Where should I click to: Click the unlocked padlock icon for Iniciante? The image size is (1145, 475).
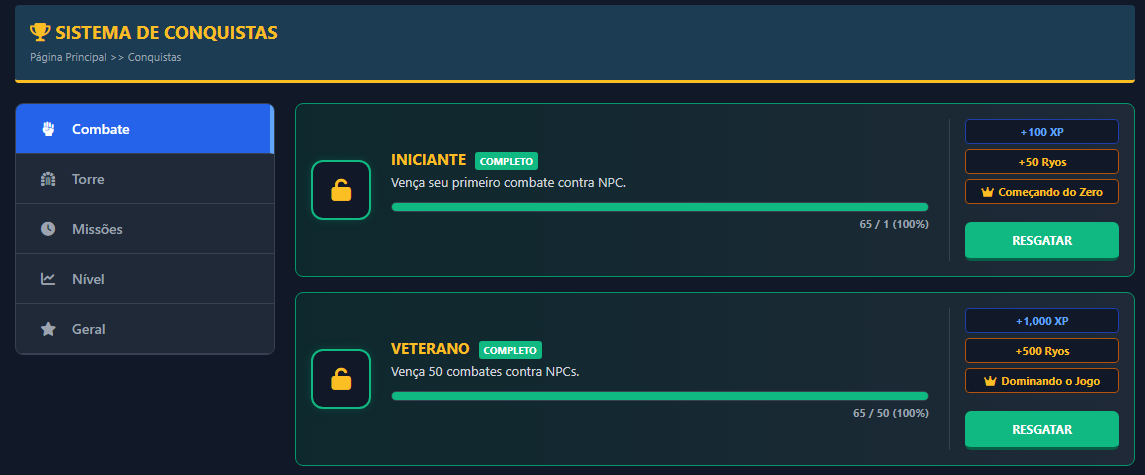[341, 190]
